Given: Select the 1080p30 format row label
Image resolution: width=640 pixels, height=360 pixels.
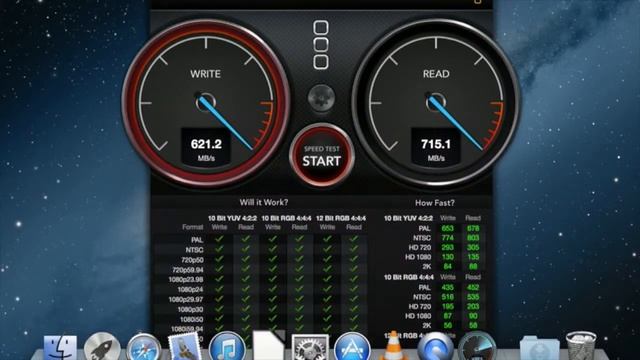Looking at the screenshot, I should (190, 309).
